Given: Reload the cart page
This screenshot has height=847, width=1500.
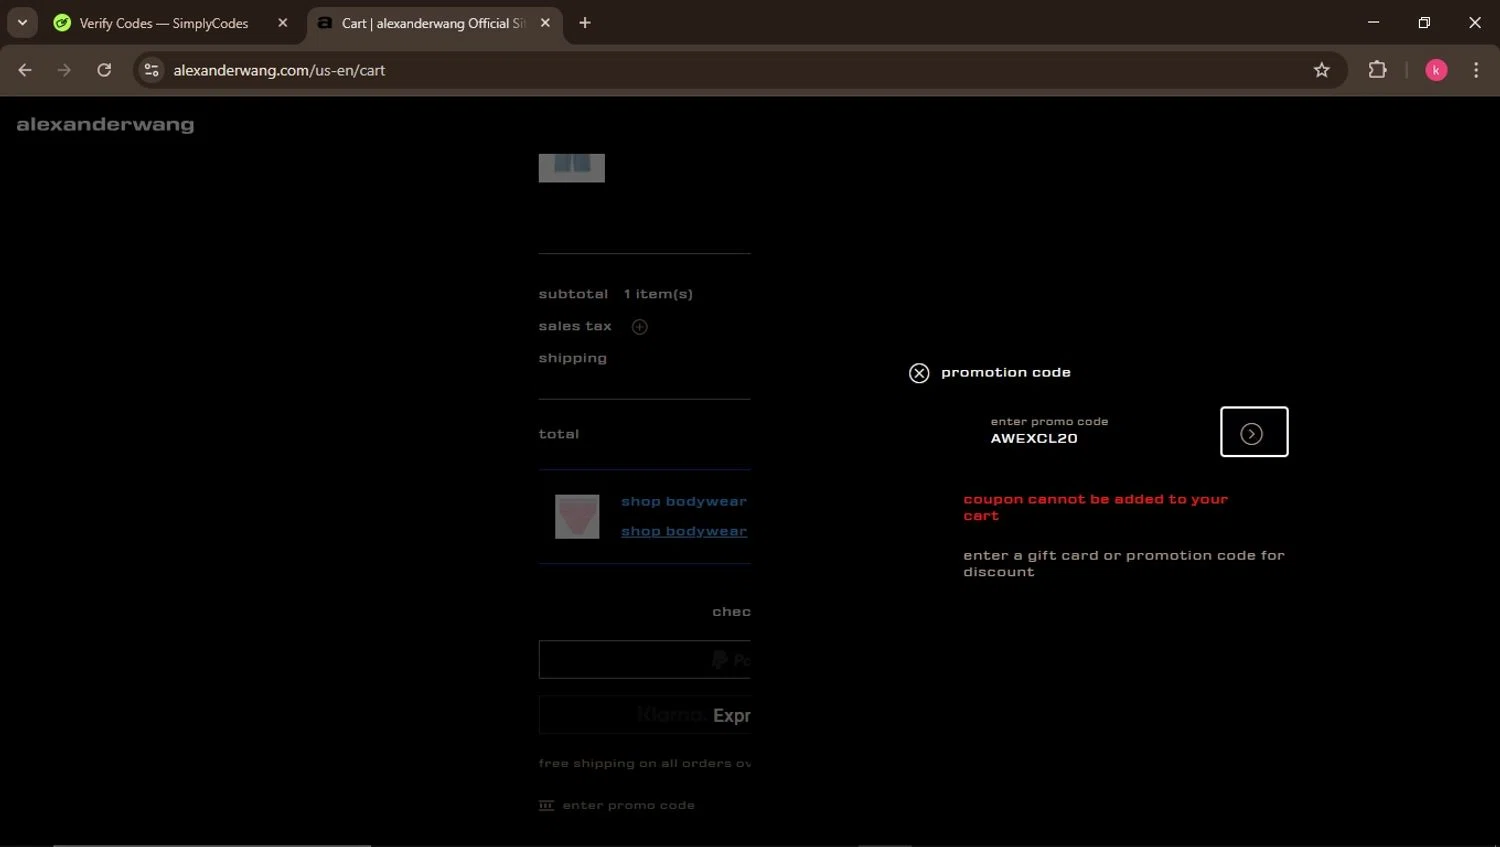Looking at the screenshot, I should 104,70.
